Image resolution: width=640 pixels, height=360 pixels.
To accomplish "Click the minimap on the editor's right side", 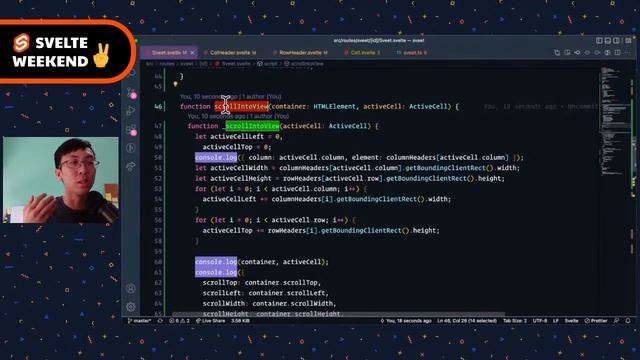I will [x=614, y=122].
